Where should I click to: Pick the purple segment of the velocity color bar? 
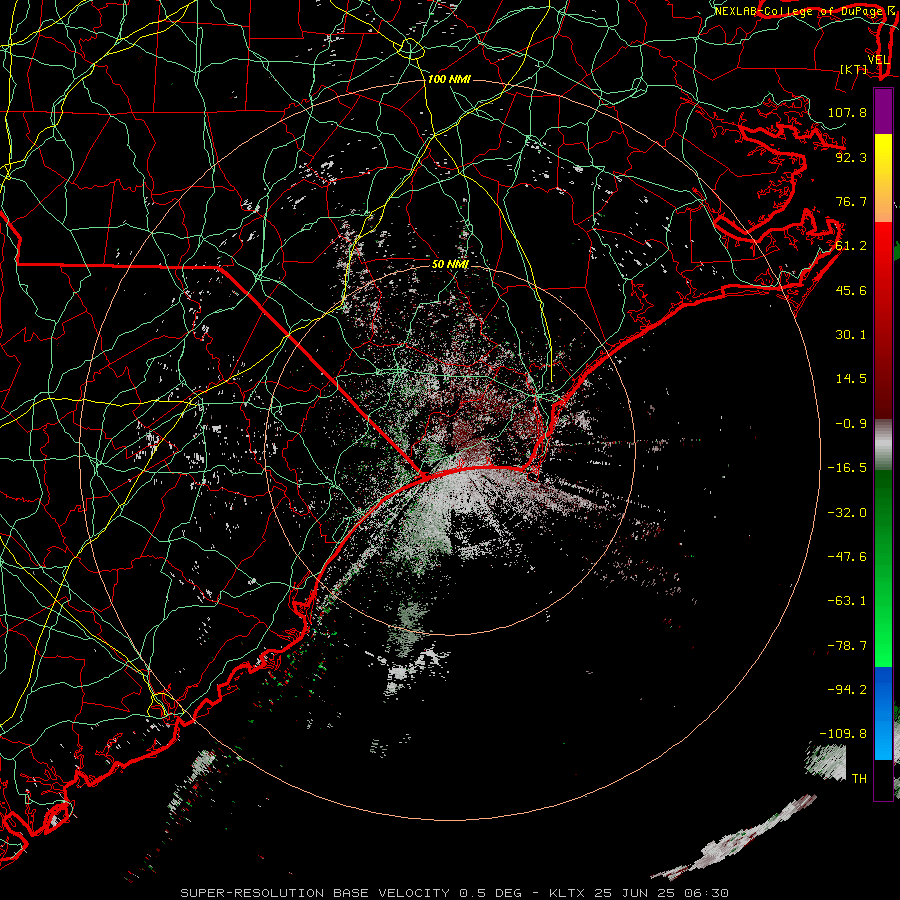click(883, 111)
